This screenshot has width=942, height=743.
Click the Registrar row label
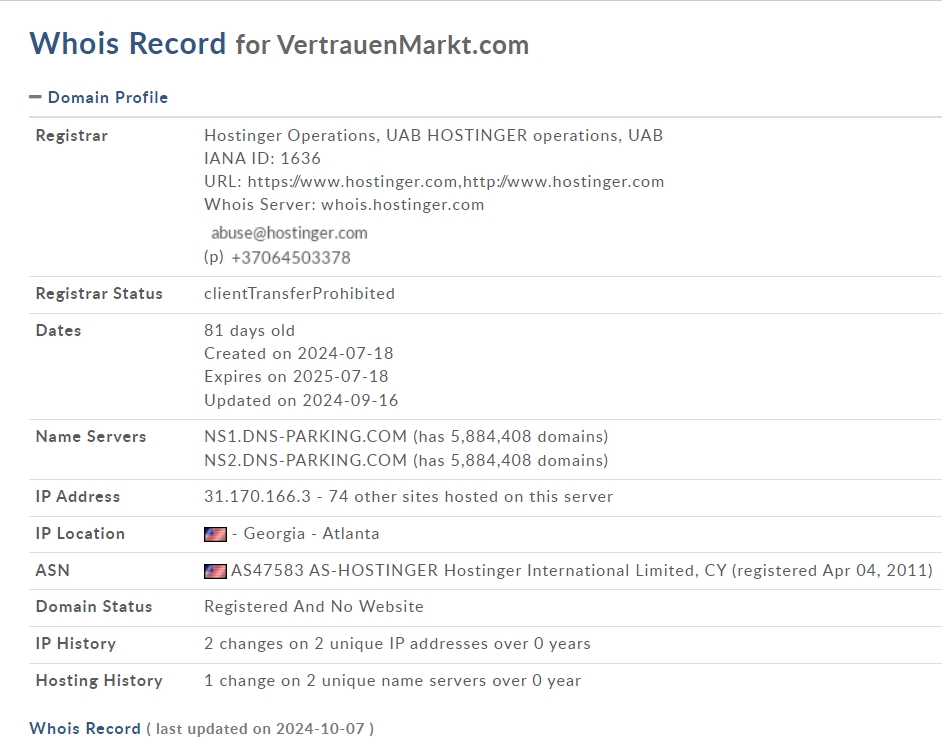(x=71, y=136)
